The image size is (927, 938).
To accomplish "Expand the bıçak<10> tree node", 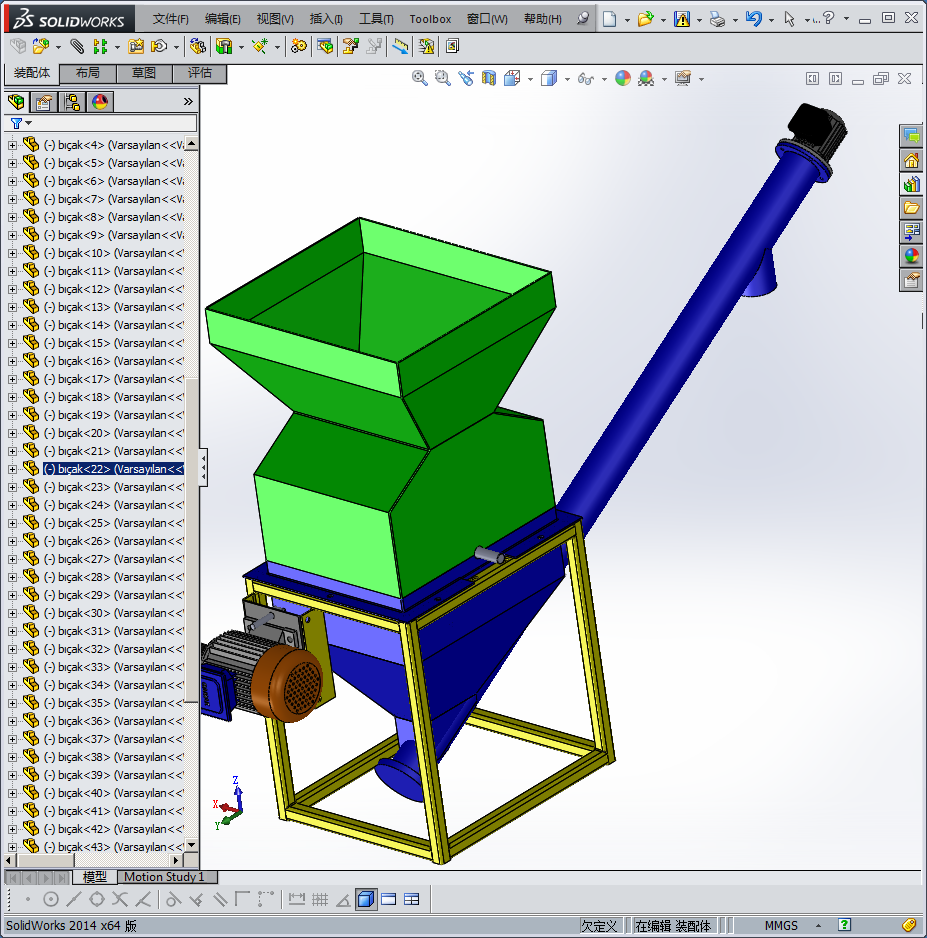I will point(12,253).
